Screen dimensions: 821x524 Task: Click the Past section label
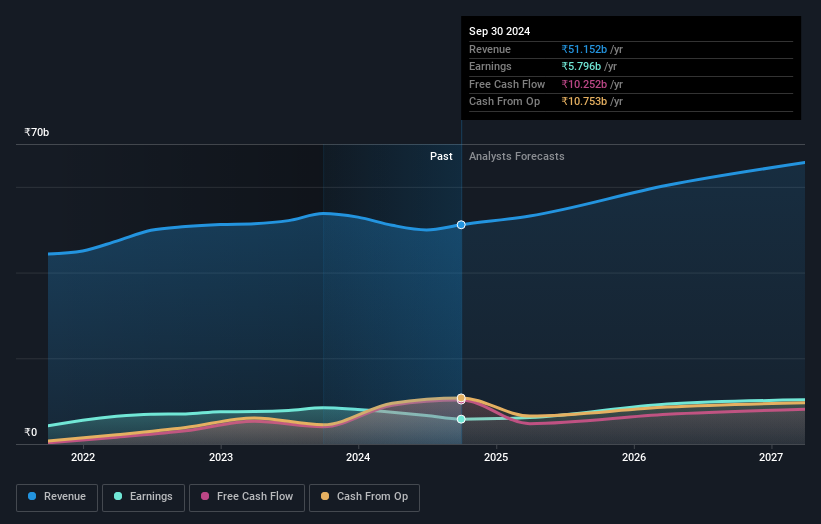tap(441, 156)
